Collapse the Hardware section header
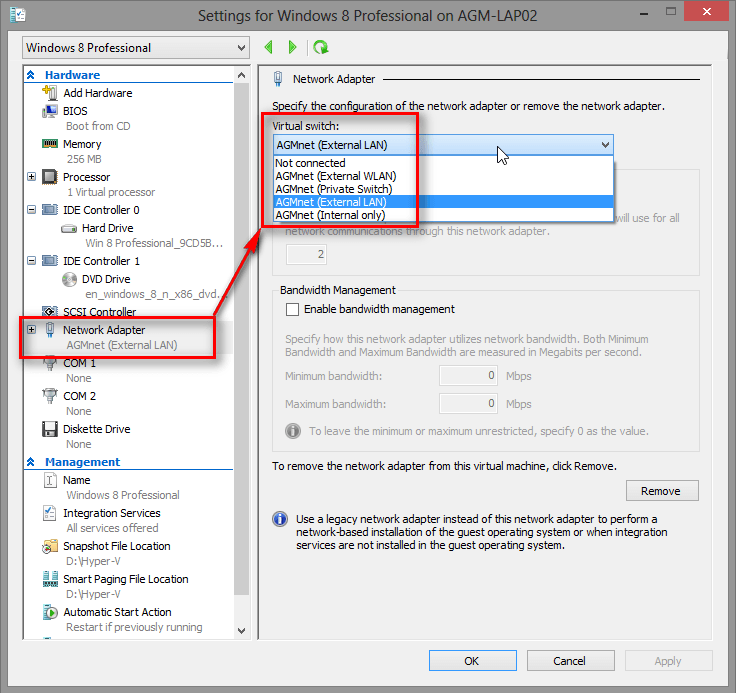The image size is (736, 693). click(x=31, y=75)
